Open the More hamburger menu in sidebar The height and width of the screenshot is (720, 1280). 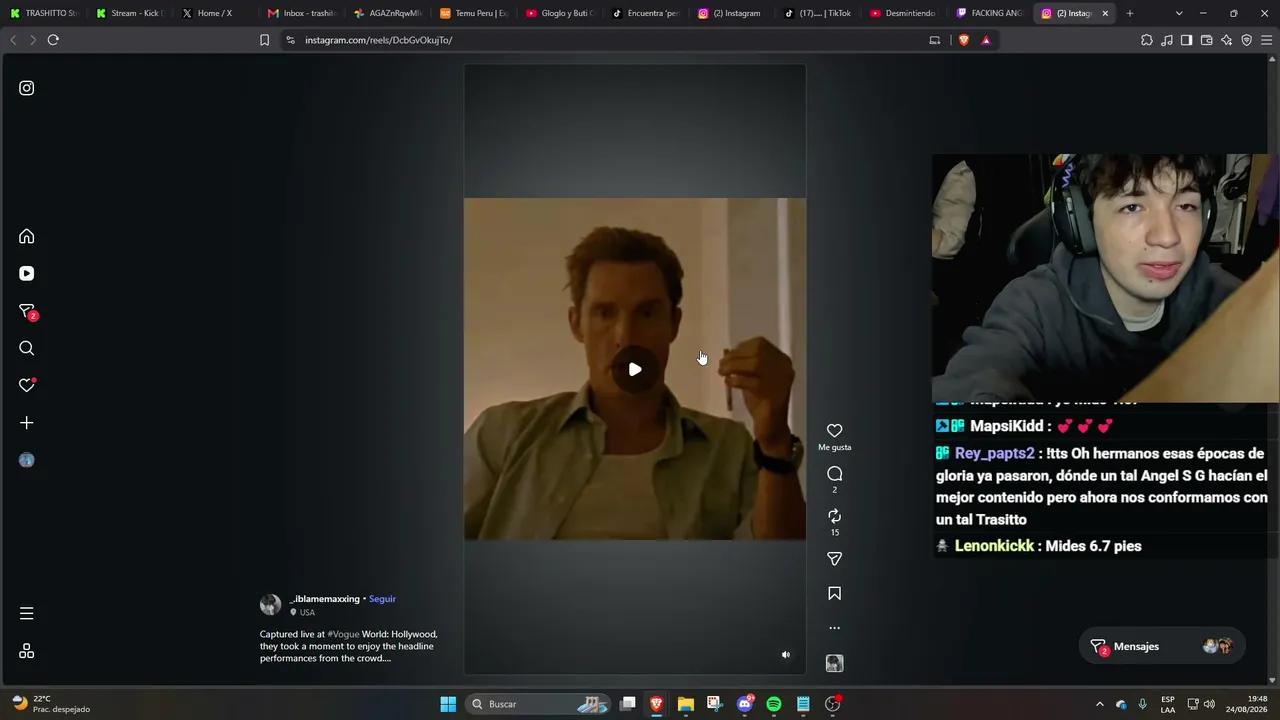tap(27, 613)
